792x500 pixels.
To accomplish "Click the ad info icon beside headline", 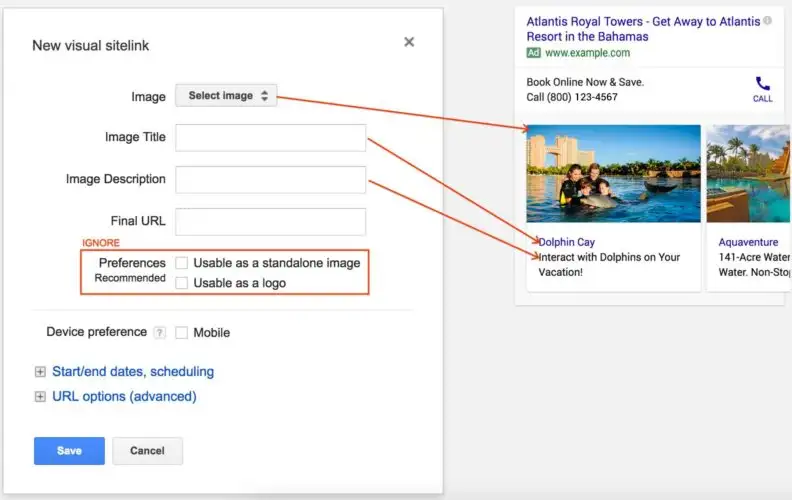I will (767, 21).
